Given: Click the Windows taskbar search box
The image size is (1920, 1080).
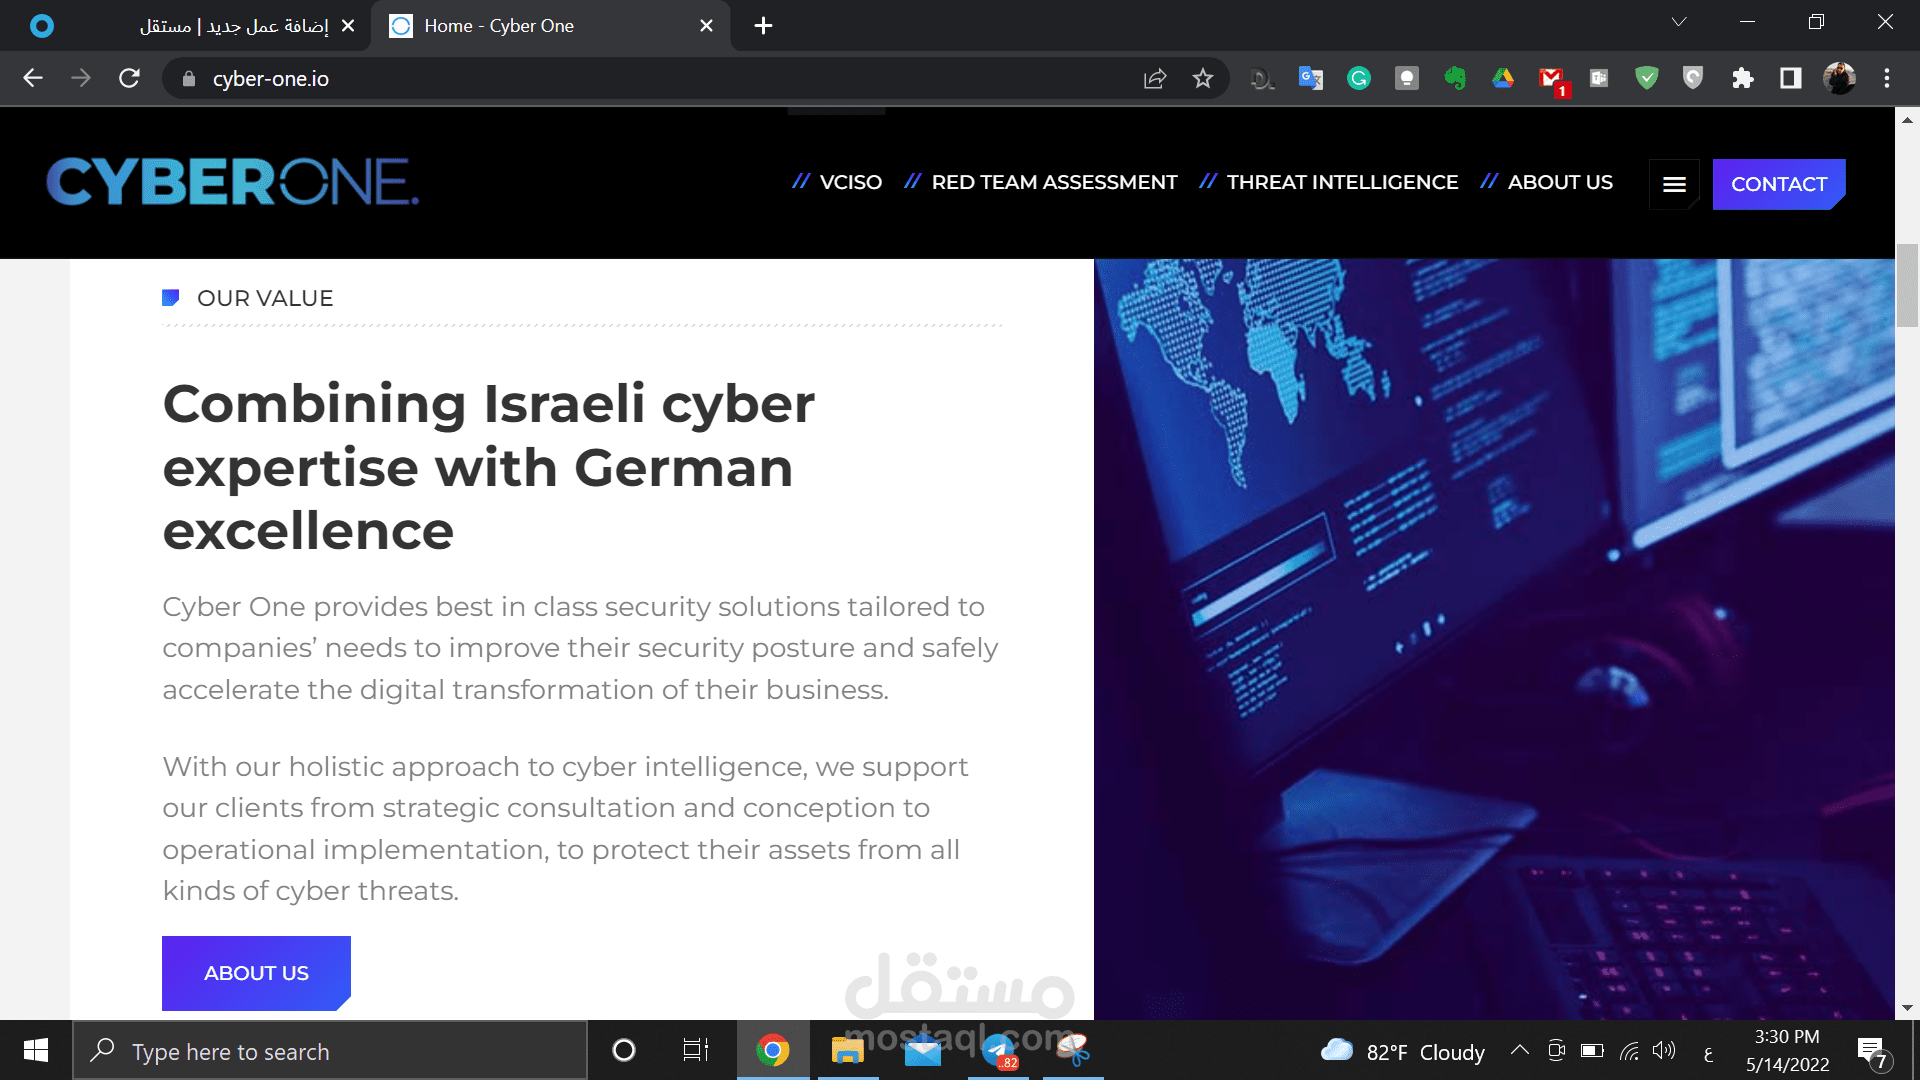Looking at the screenshot, I should 330,1051.
